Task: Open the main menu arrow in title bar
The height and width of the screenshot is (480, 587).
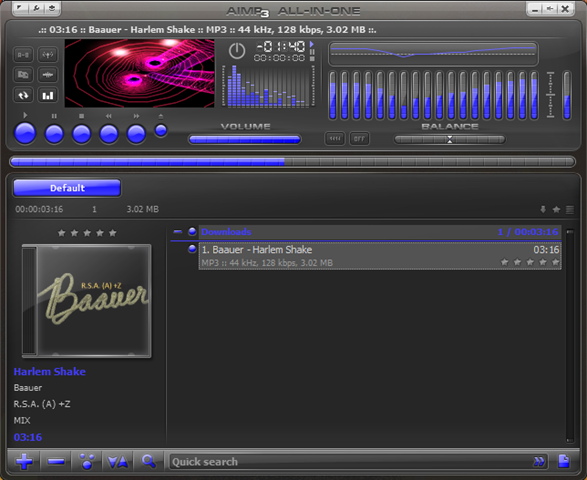Action: [20, 7]
